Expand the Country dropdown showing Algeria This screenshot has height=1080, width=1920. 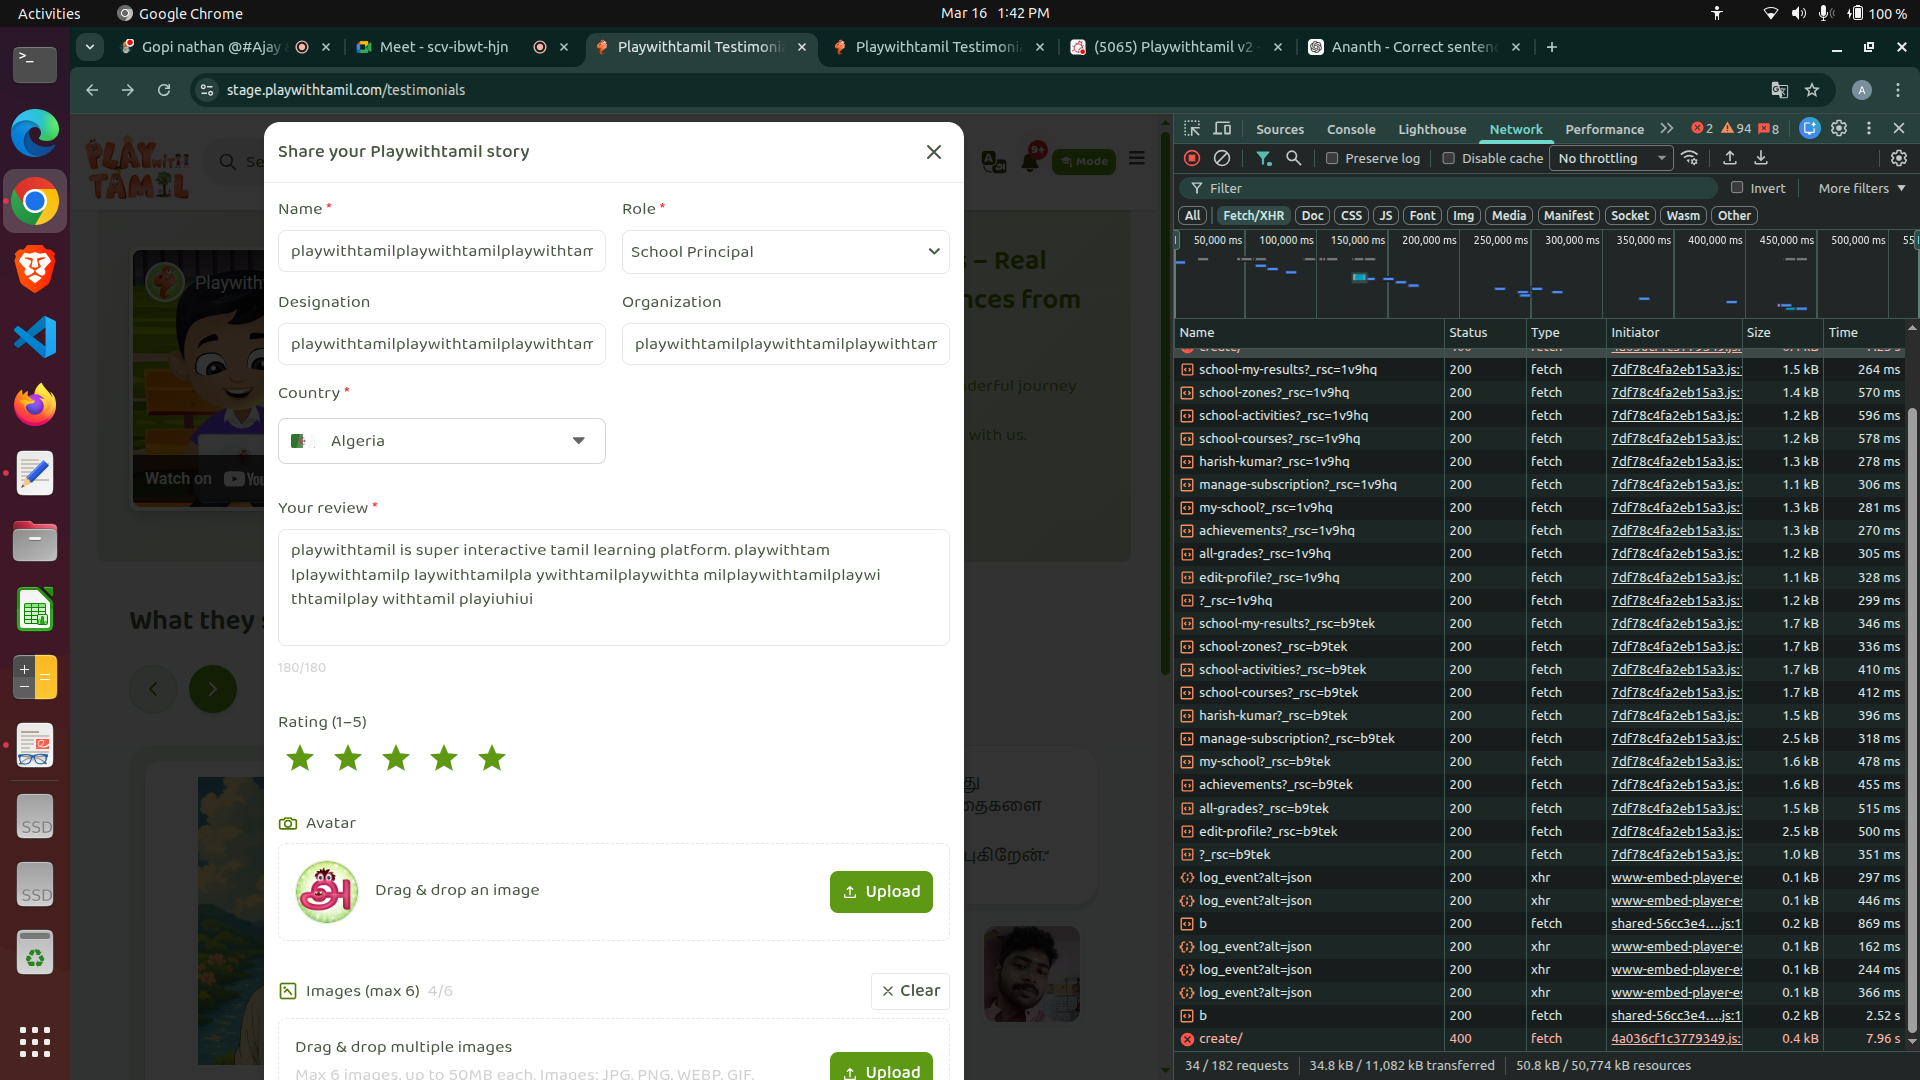pyautogui.click(x=441, y=441)
